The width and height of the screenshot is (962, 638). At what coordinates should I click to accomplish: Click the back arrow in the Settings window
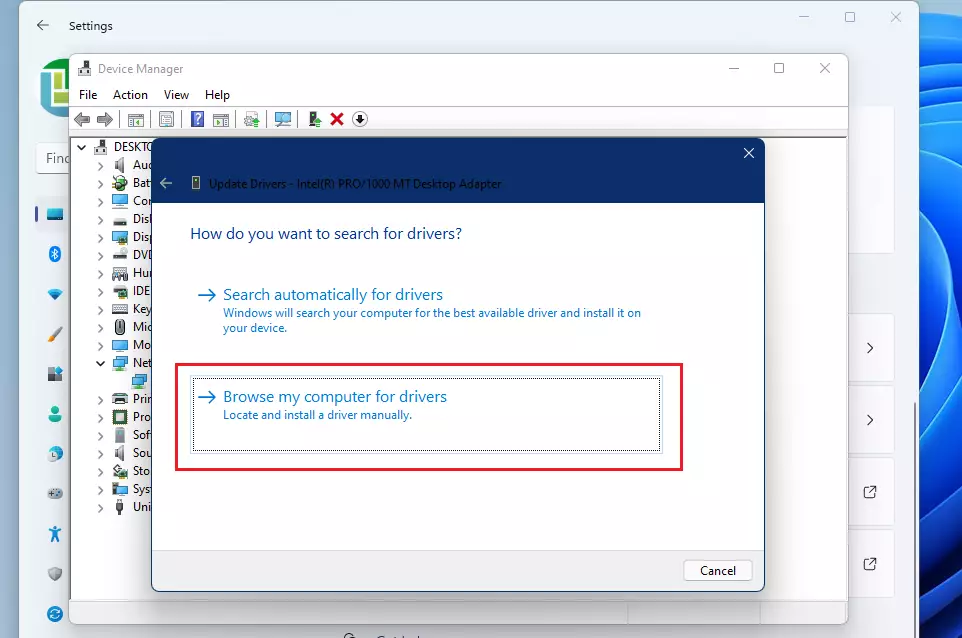42,25
